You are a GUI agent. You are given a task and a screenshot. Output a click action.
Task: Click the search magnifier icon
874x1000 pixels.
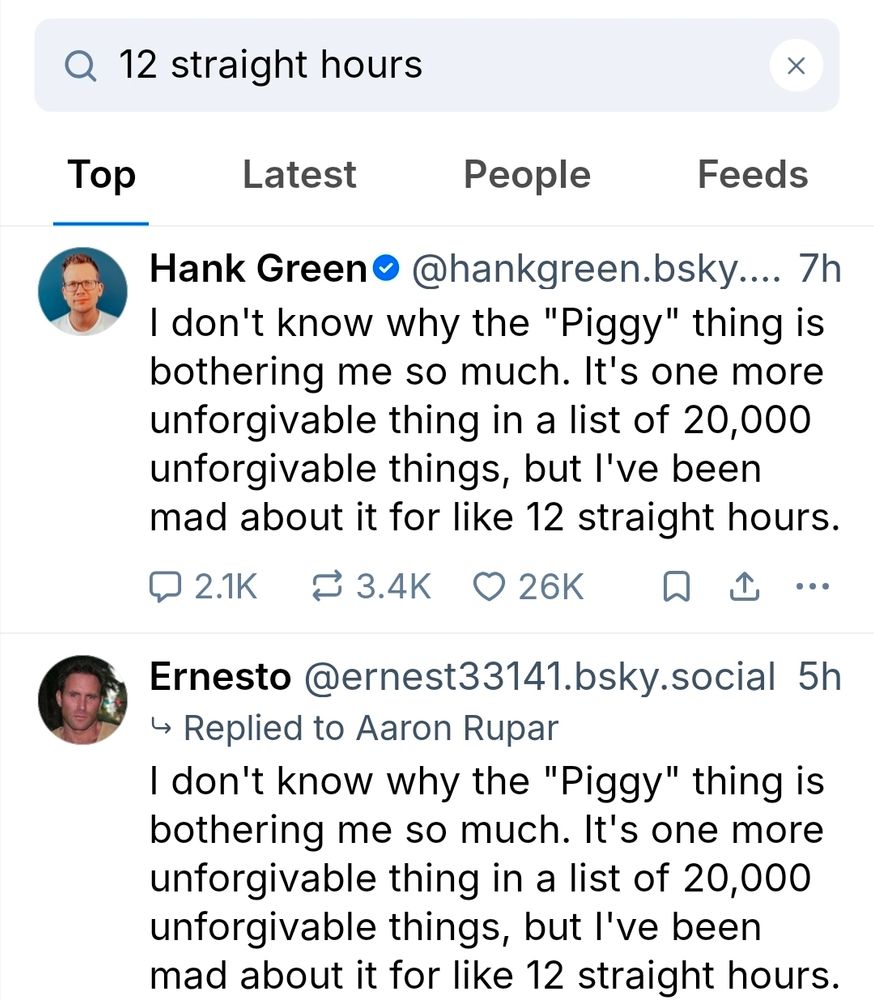coord(79,66)
